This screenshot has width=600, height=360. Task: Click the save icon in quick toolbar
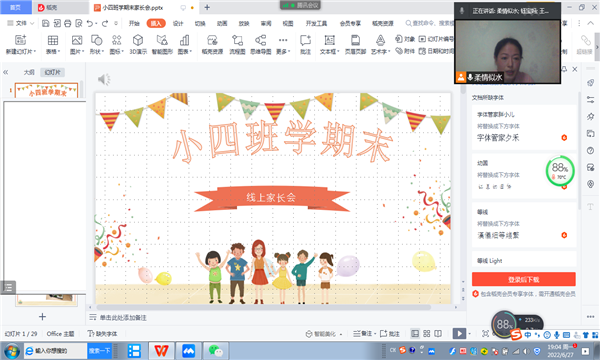pos(46,23)
